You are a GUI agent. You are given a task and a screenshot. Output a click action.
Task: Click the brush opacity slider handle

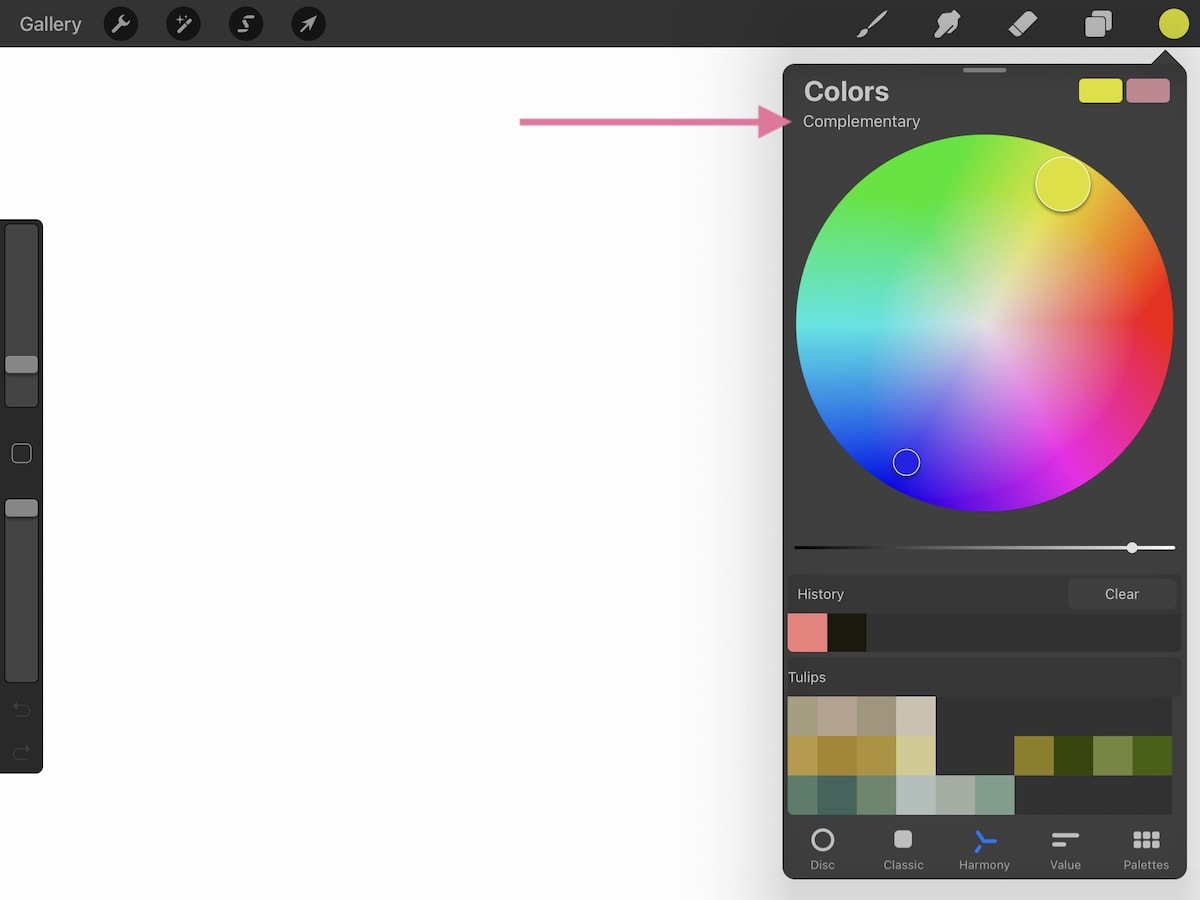pos(21,508)
